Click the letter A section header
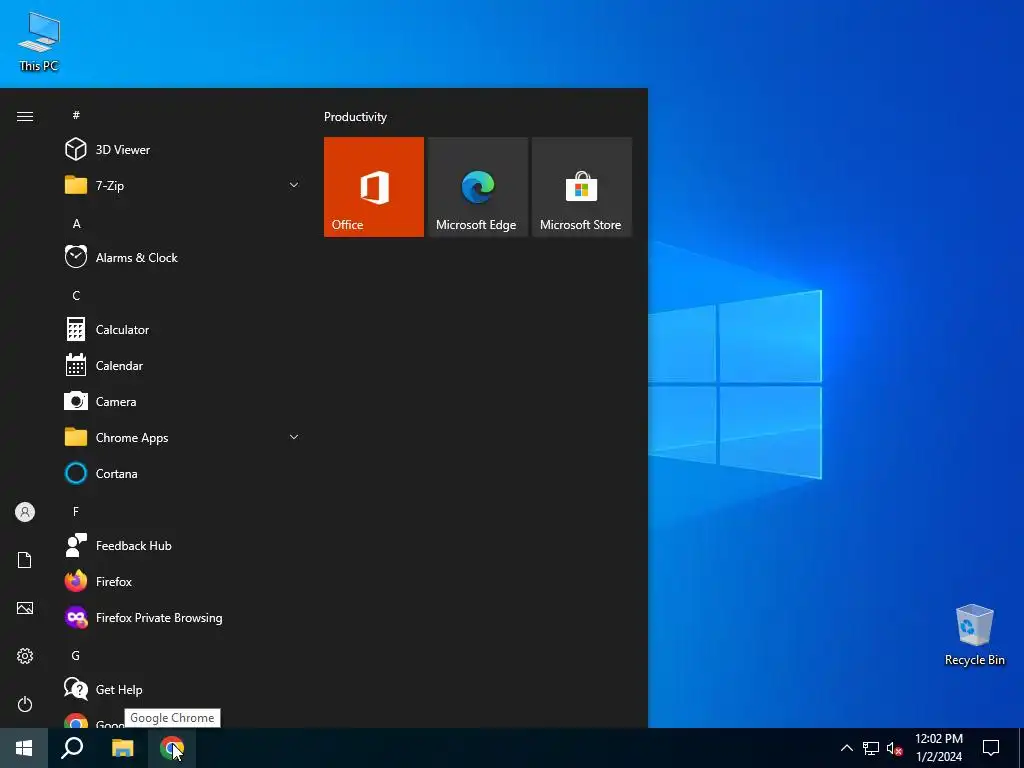Screen dimensions: 1024x768 click(x=76, y=223)
